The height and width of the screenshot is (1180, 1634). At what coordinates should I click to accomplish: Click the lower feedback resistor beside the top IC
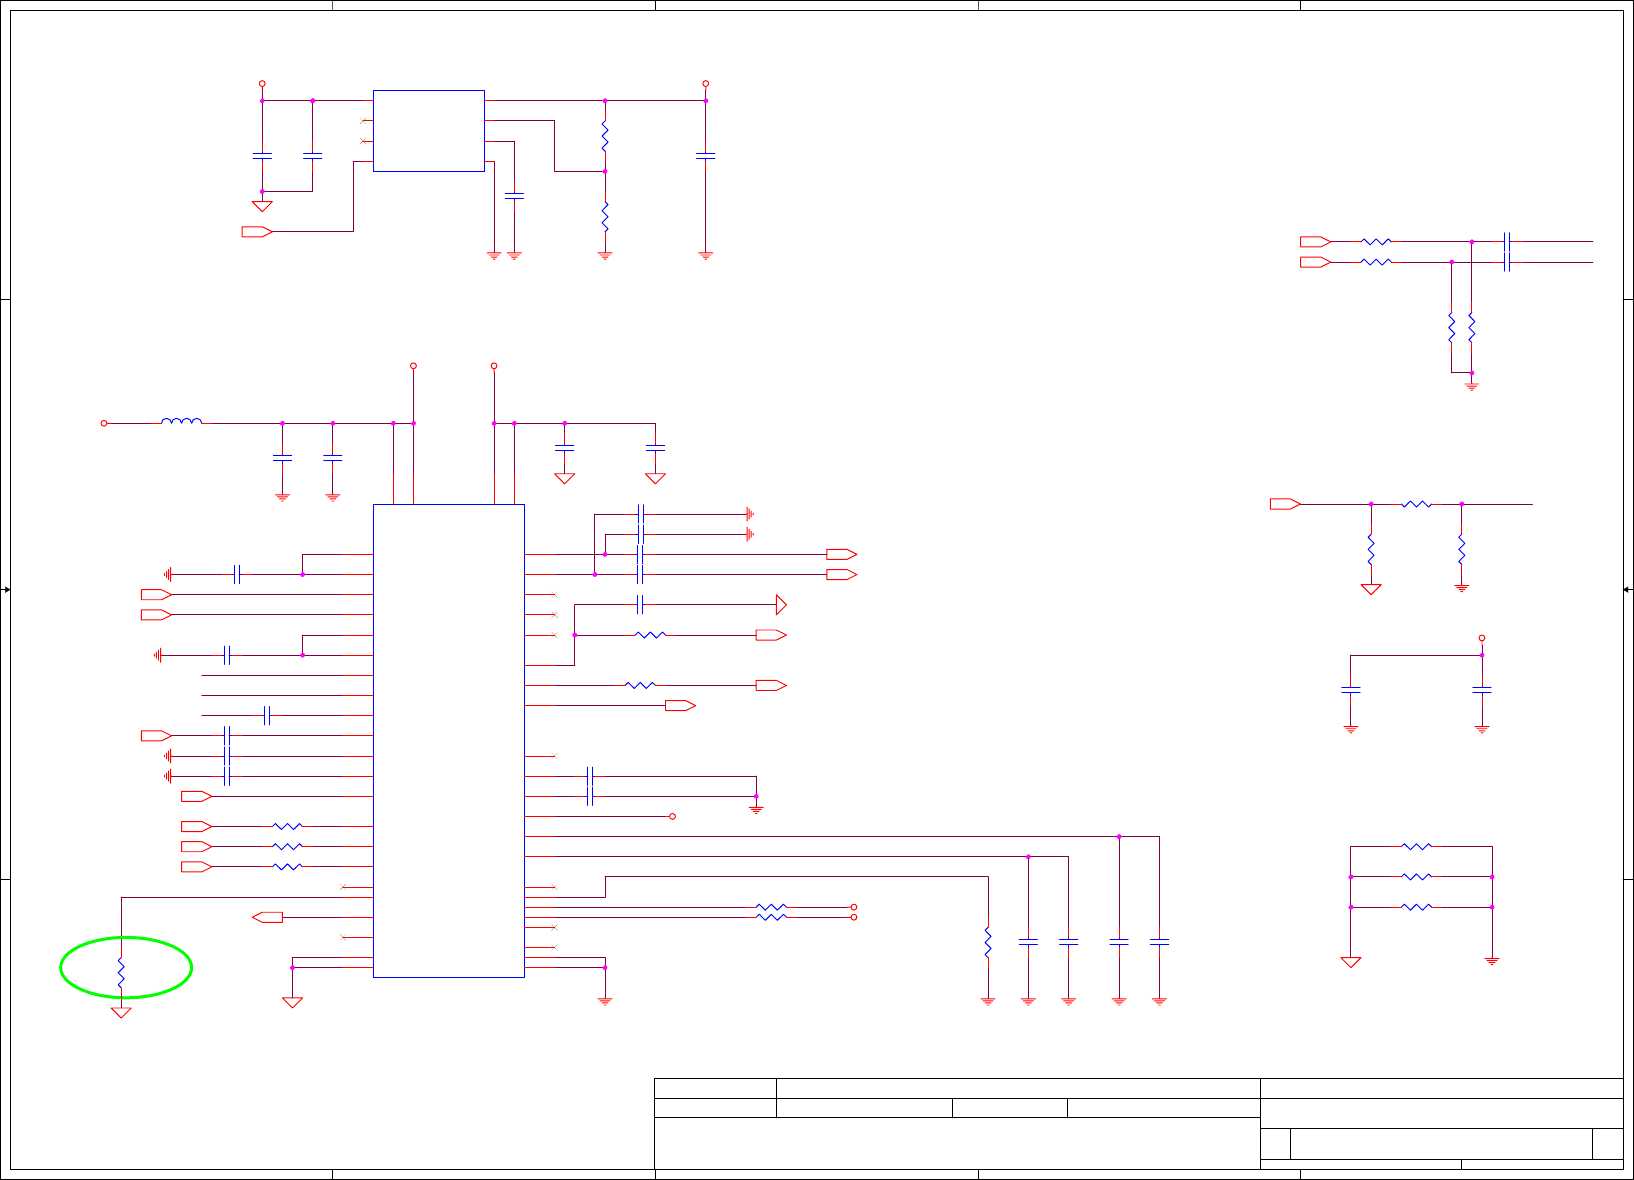tap(605, 216)
